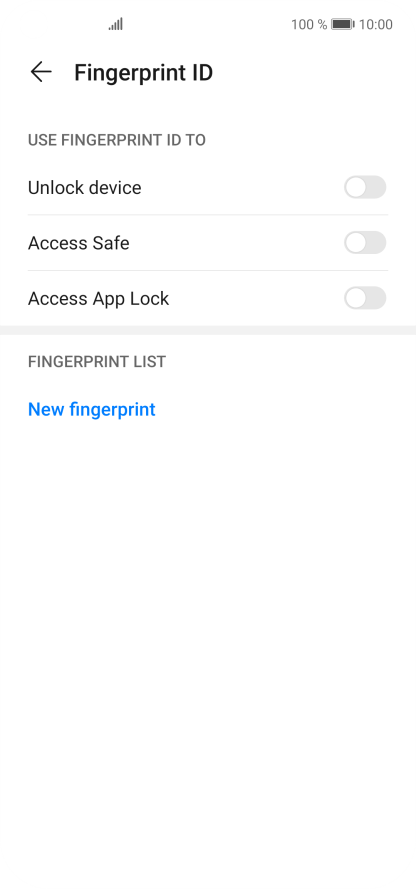Tap the blank area below New fingerprint
416x889 pixels.
pos(208,652)
